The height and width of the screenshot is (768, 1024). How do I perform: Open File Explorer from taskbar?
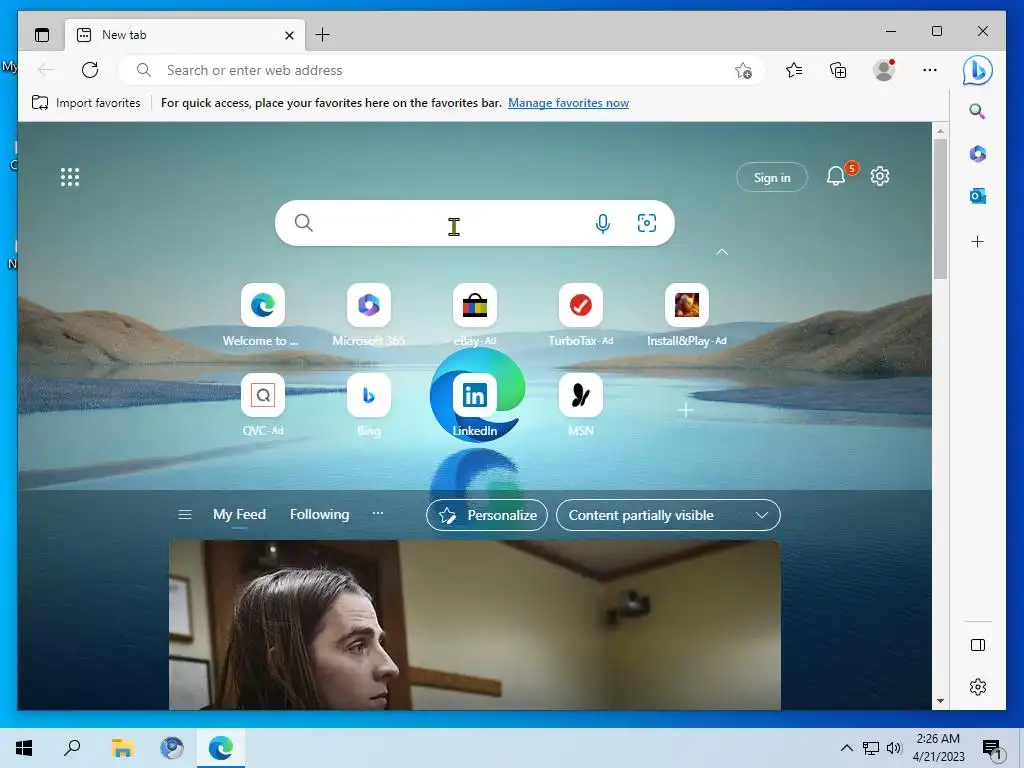[122, 748]
